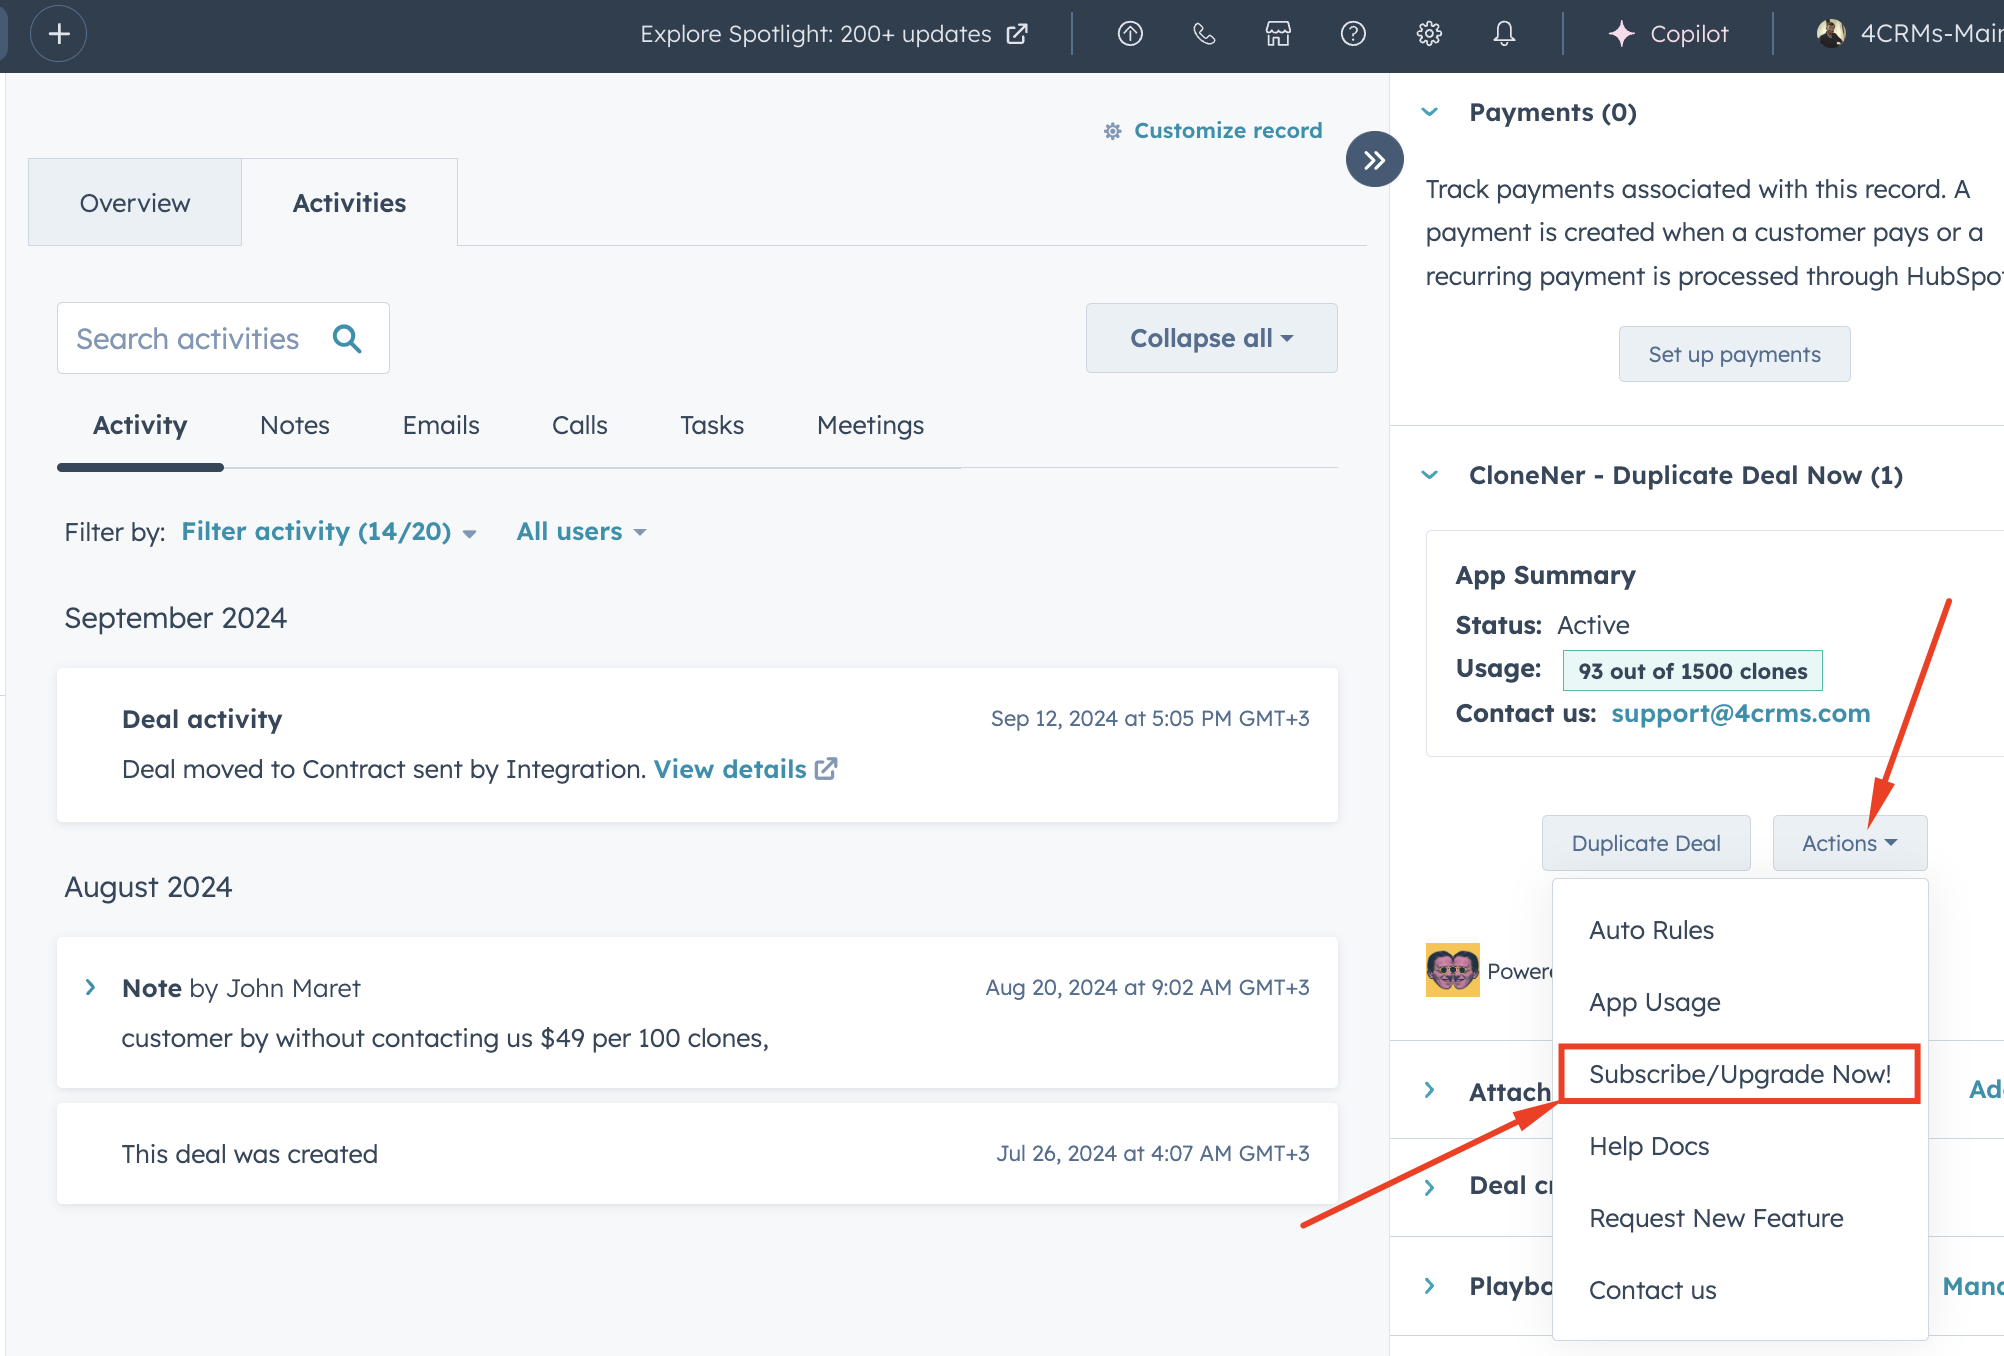
Task: Collapse the right sidebar with double-chevron button
Action: click(x=1374, y=159)
